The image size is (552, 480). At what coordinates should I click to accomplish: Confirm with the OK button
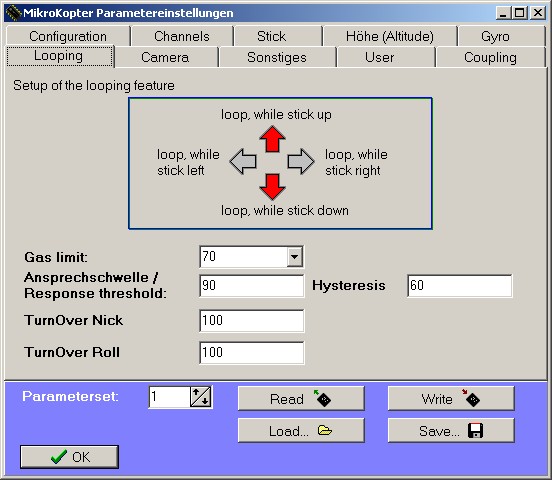69,457
